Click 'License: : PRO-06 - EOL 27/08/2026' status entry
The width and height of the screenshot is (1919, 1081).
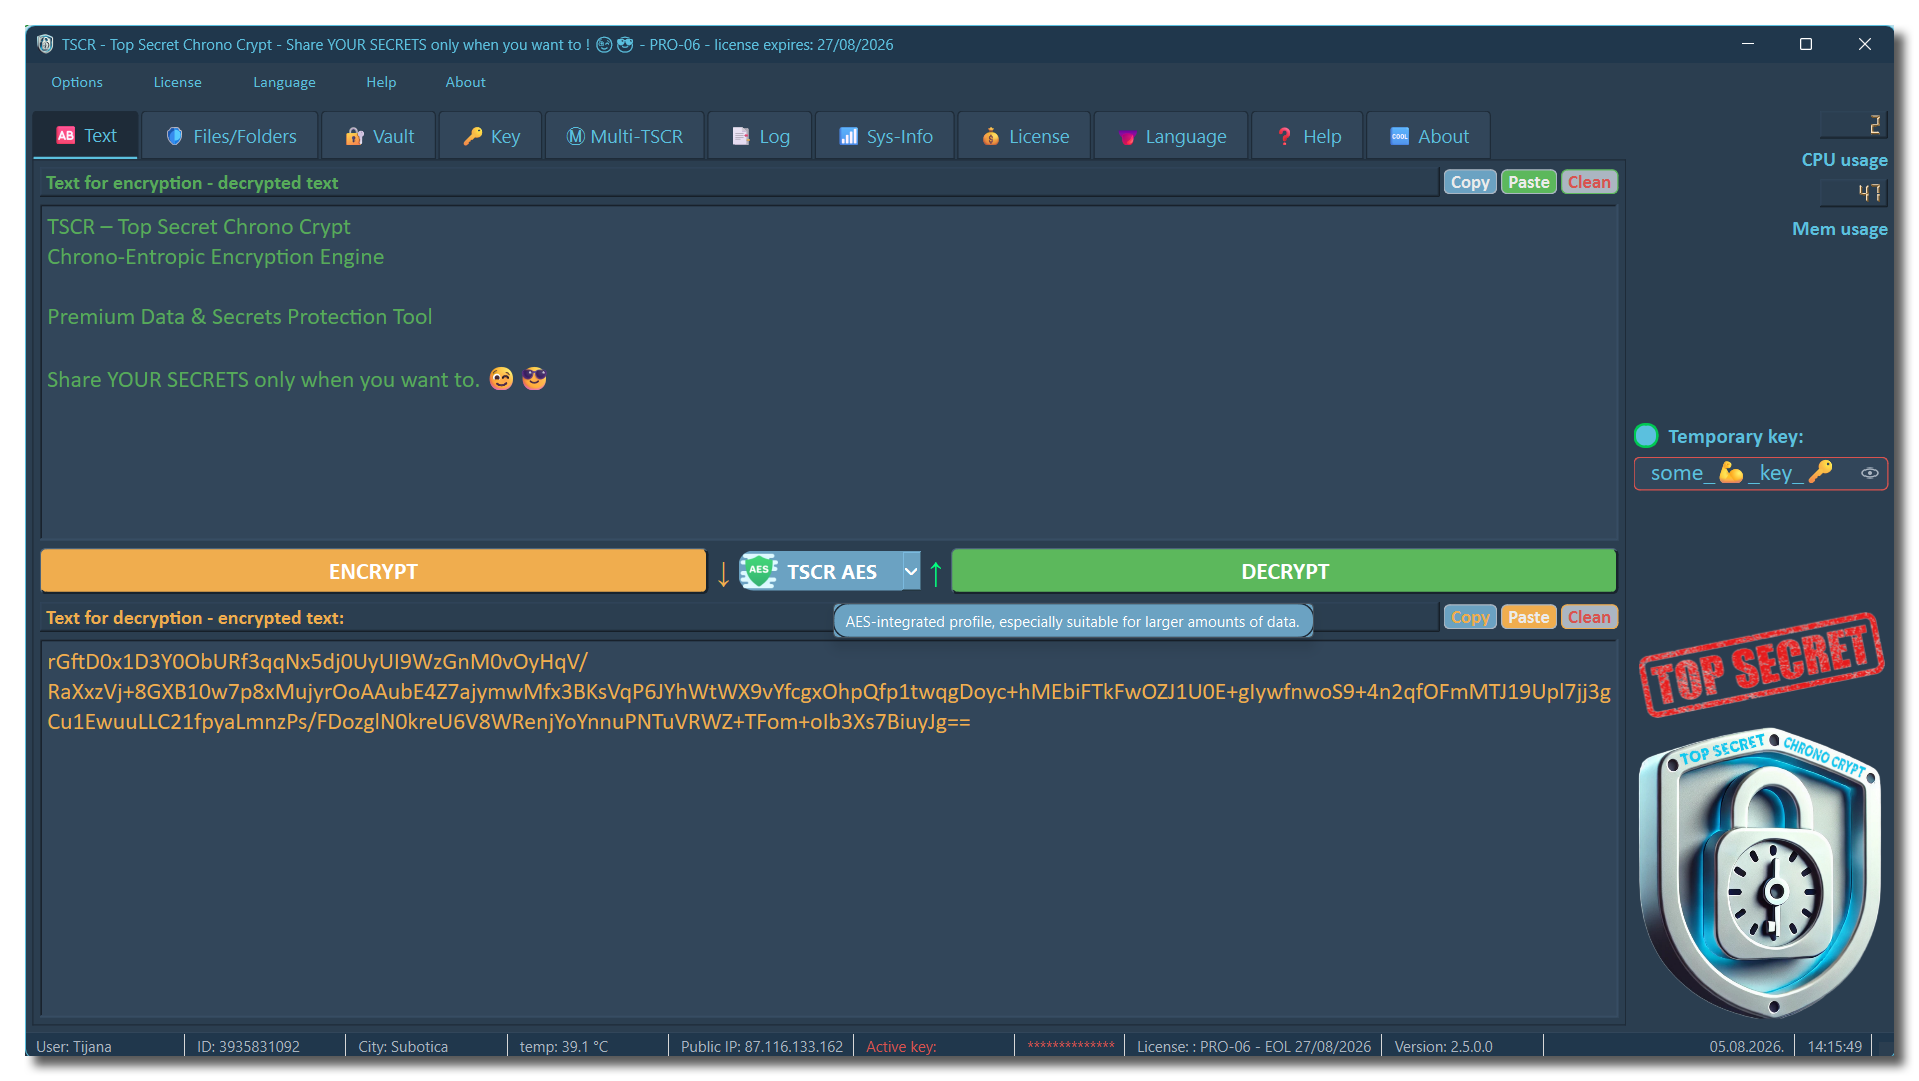(1253, 1046)
